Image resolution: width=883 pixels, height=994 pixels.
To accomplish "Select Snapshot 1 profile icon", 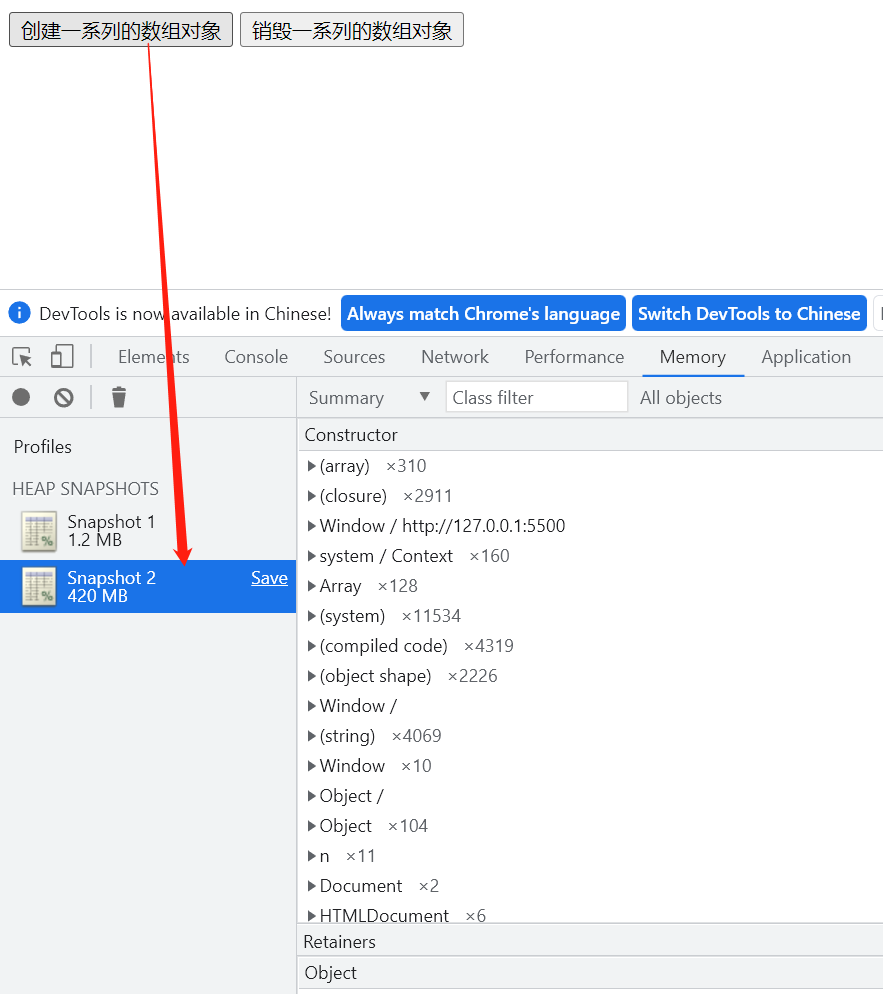I will (39, 531).
